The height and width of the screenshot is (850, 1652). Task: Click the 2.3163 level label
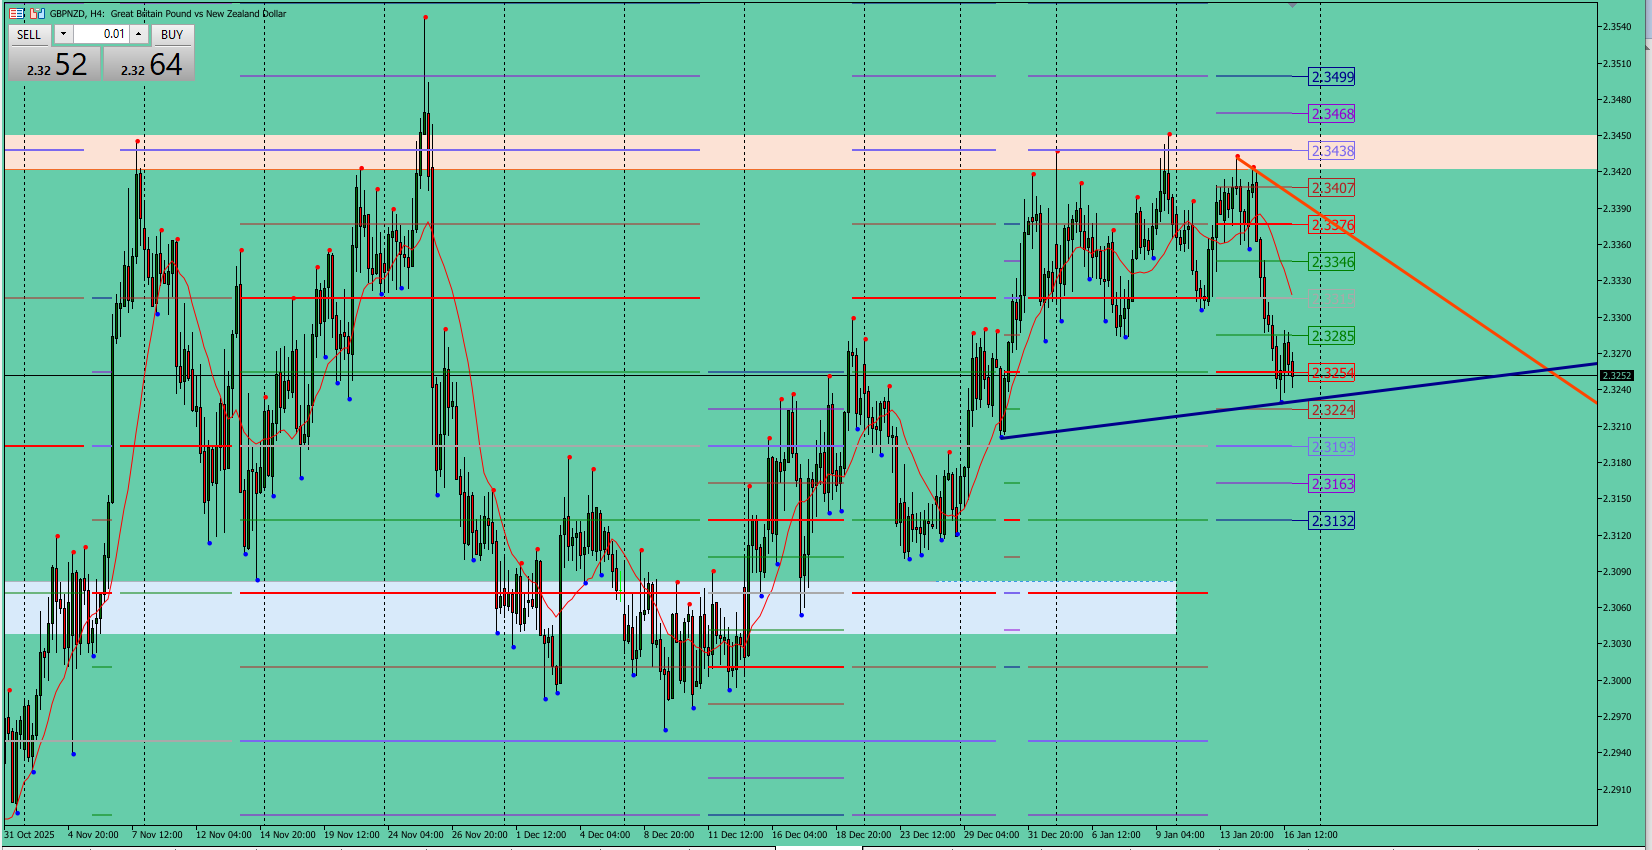1332,484
